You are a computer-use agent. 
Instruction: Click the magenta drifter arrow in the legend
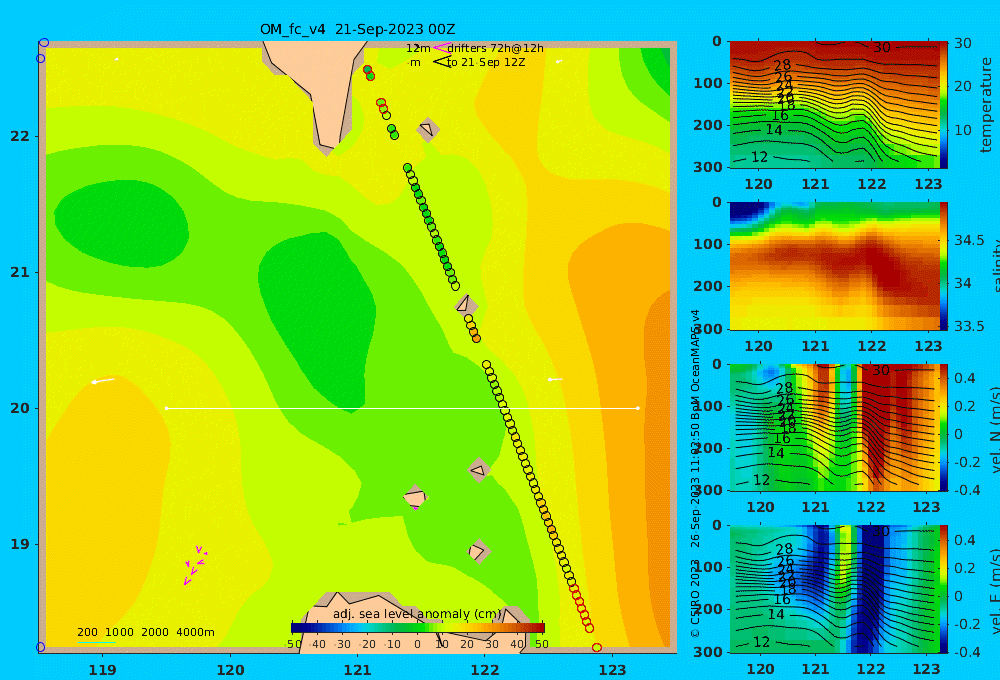point(440,48)
